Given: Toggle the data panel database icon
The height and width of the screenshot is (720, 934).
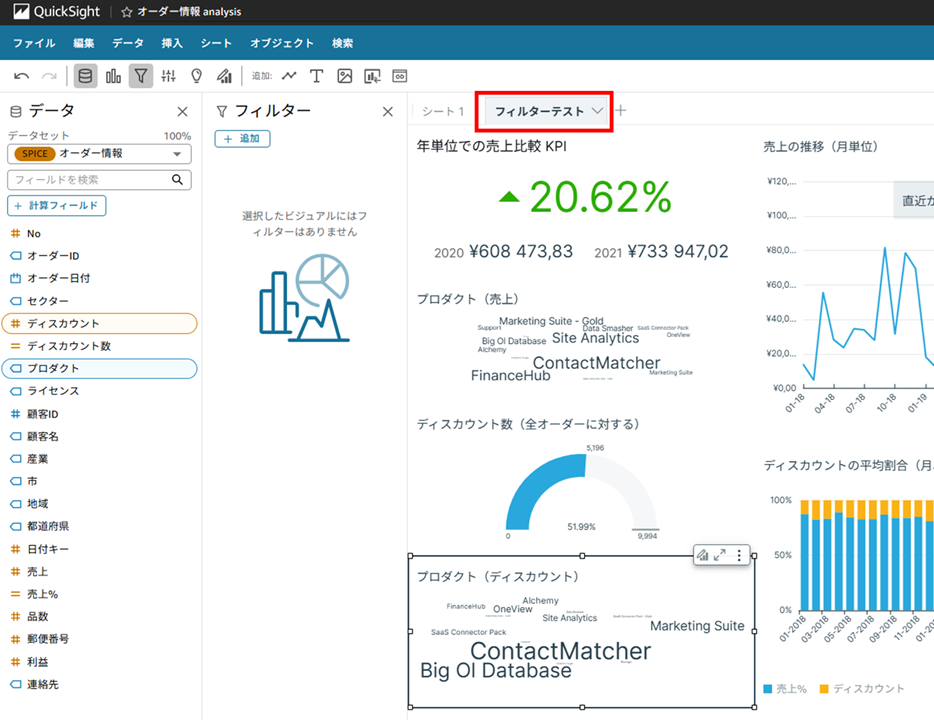Looking at the screenshot, I should tap(85, 76).
